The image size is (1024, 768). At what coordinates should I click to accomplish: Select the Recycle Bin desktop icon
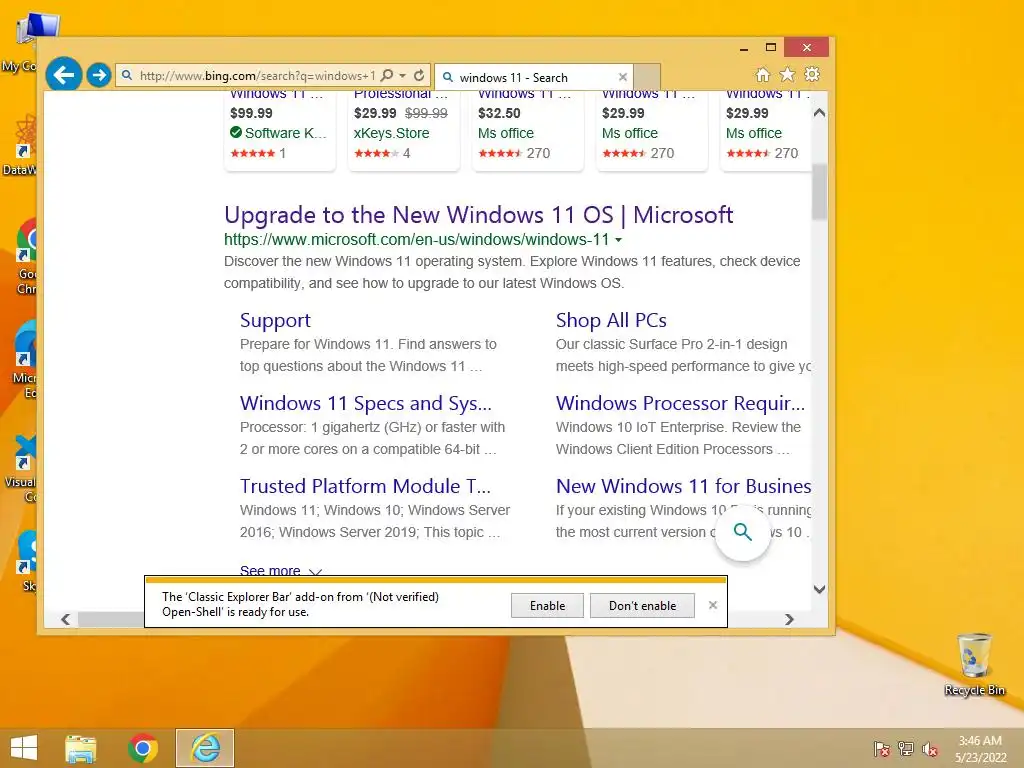tap(974, 665)
